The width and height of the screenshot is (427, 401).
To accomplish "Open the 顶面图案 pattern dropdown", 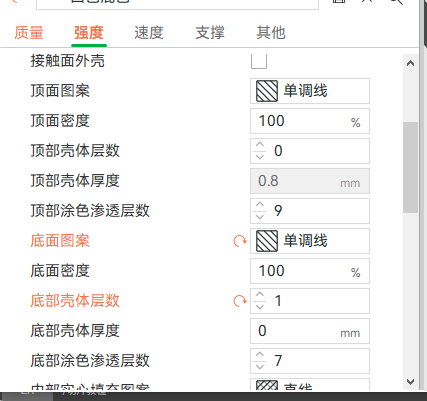I will (310, 91).
